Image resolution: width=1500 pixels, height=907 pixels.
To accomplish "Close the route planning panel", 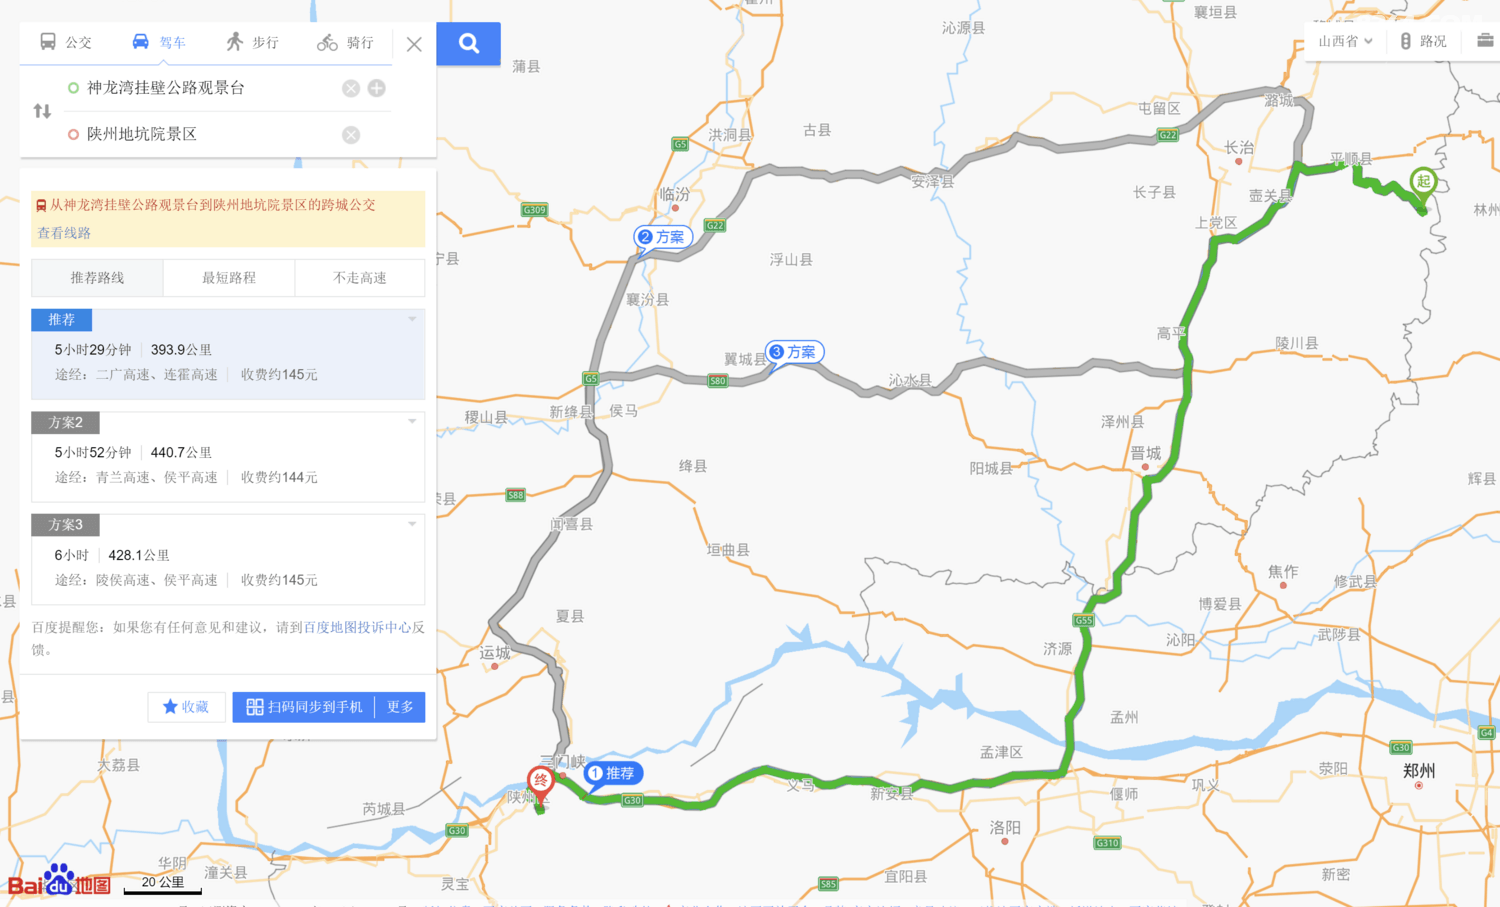I will [x=414, y=44].
